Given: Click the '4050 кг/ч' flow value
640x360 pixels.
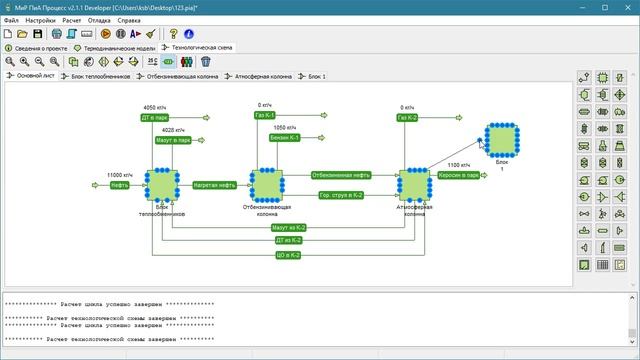Looking at the screenshot, I should point(155,108).
